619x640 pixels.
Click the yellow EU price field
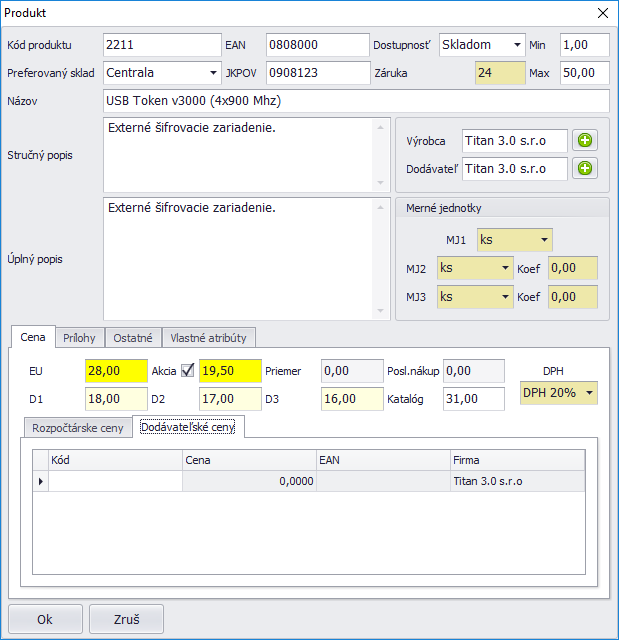click(115, 371)
